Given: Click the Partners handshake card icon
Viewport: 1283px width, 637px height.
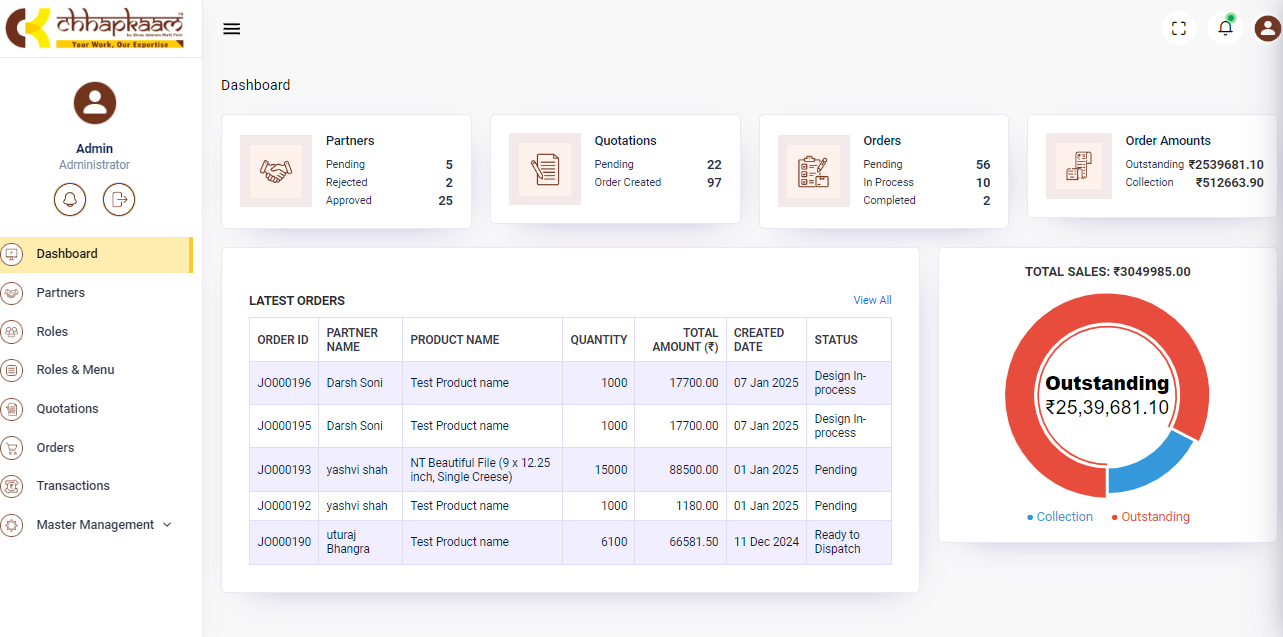Looking at the screenshot, I should 275,171.
